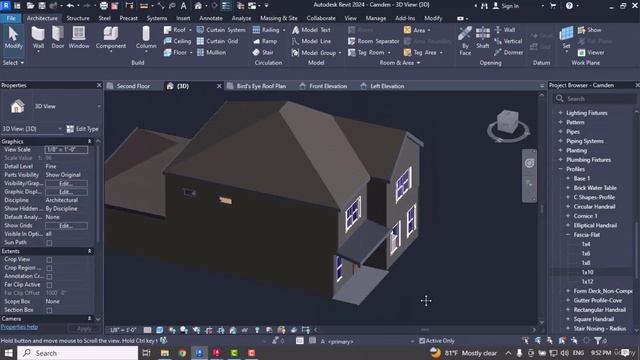Collapse the Fascia-Flat tree node
This screenshot has height=360, width=640.
[x=568, y=235]
